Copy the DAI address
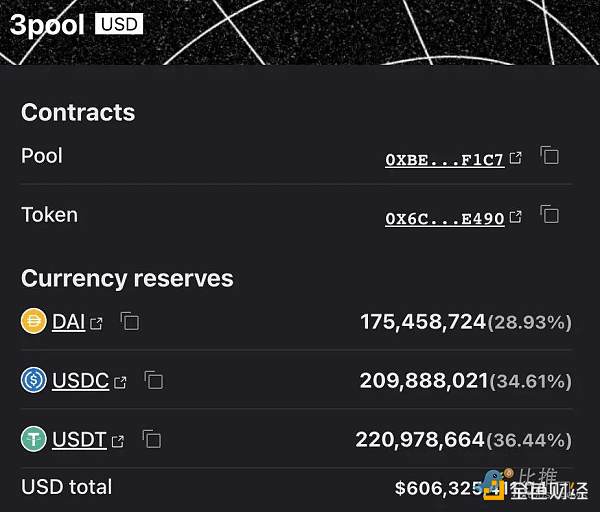 click(129, 322)
